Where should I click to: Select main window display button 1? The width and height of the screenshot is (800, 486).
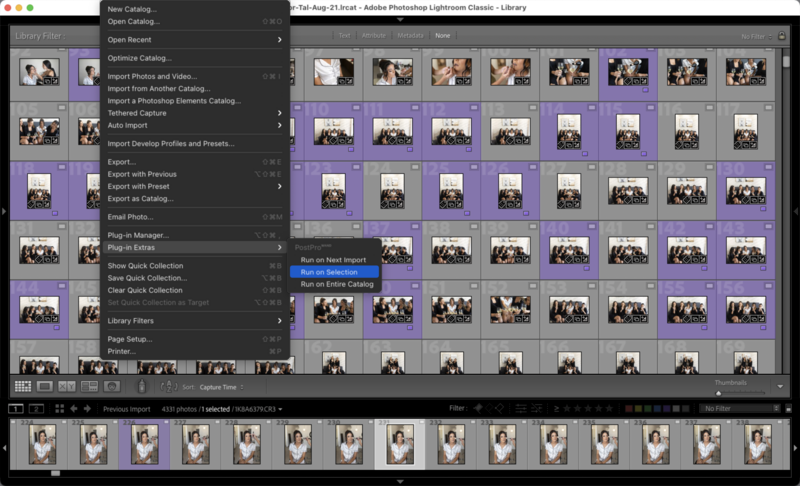click(x=16, y=408)
